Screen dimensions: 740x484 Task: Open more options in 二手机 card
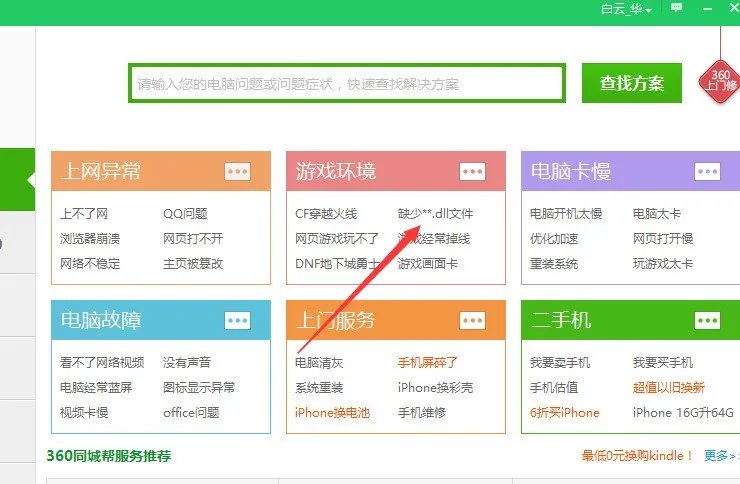(707, 320)
